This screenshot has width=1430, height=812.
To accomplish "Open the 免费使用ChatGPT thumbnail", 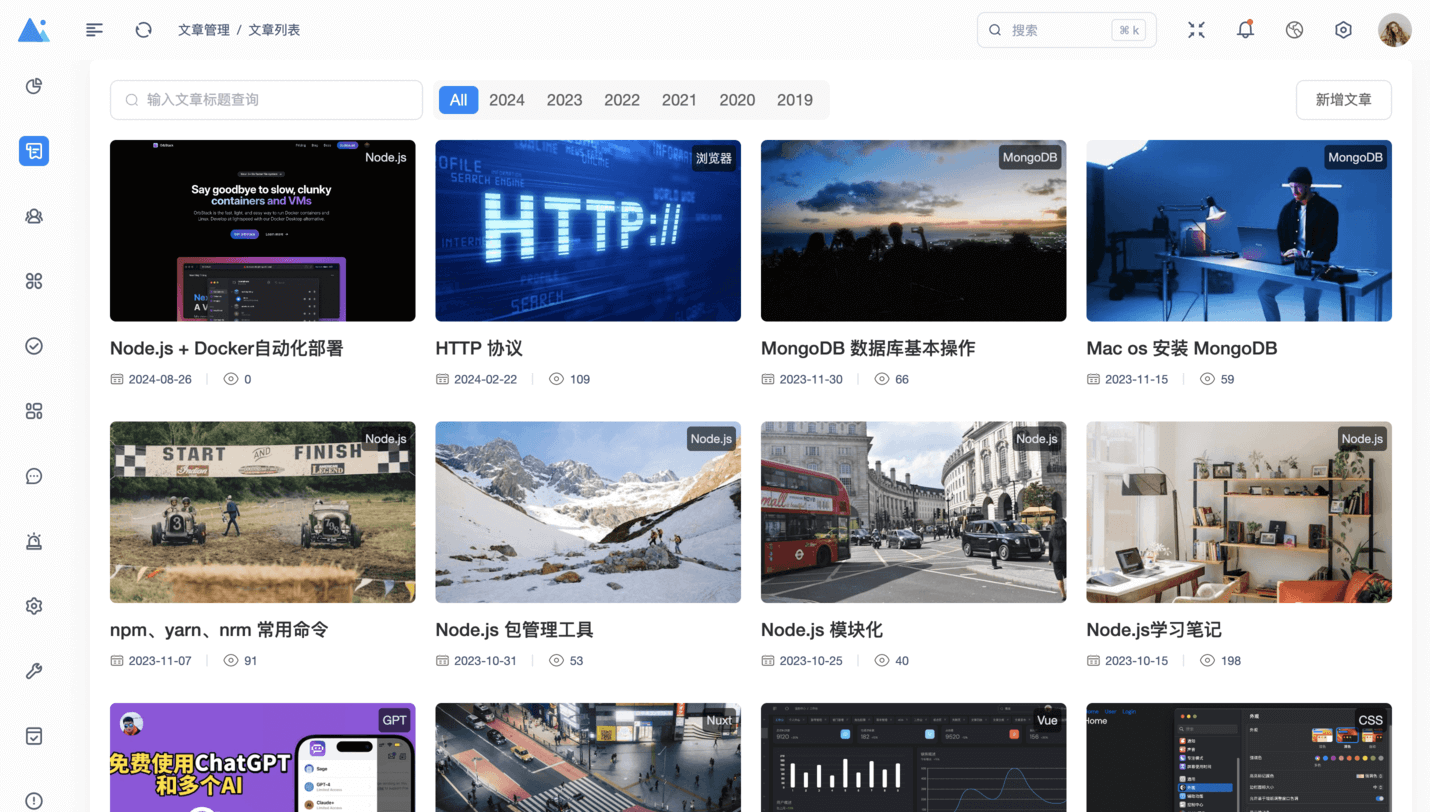I will 262,758.
